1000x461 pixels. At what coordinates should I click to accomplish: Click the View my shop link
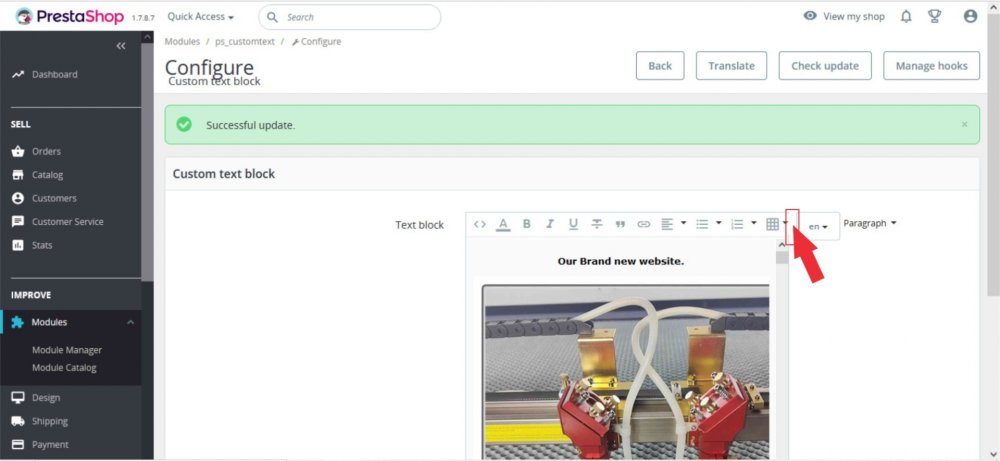coord(844,17)
